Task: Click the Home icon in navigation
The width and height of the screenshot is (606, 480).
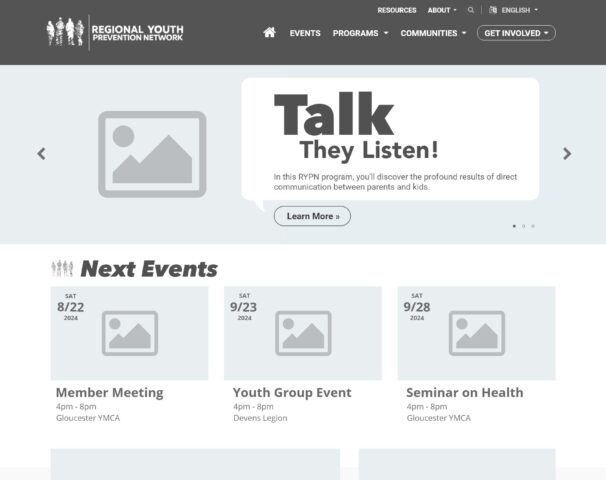Action: [x=269, y=33]
